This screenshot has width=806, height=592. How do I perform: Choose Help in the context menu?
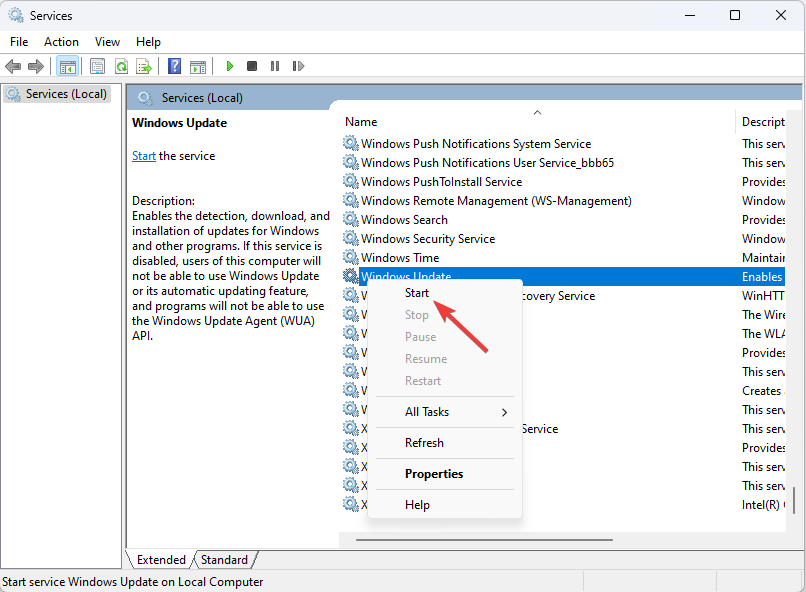(445, 505)
